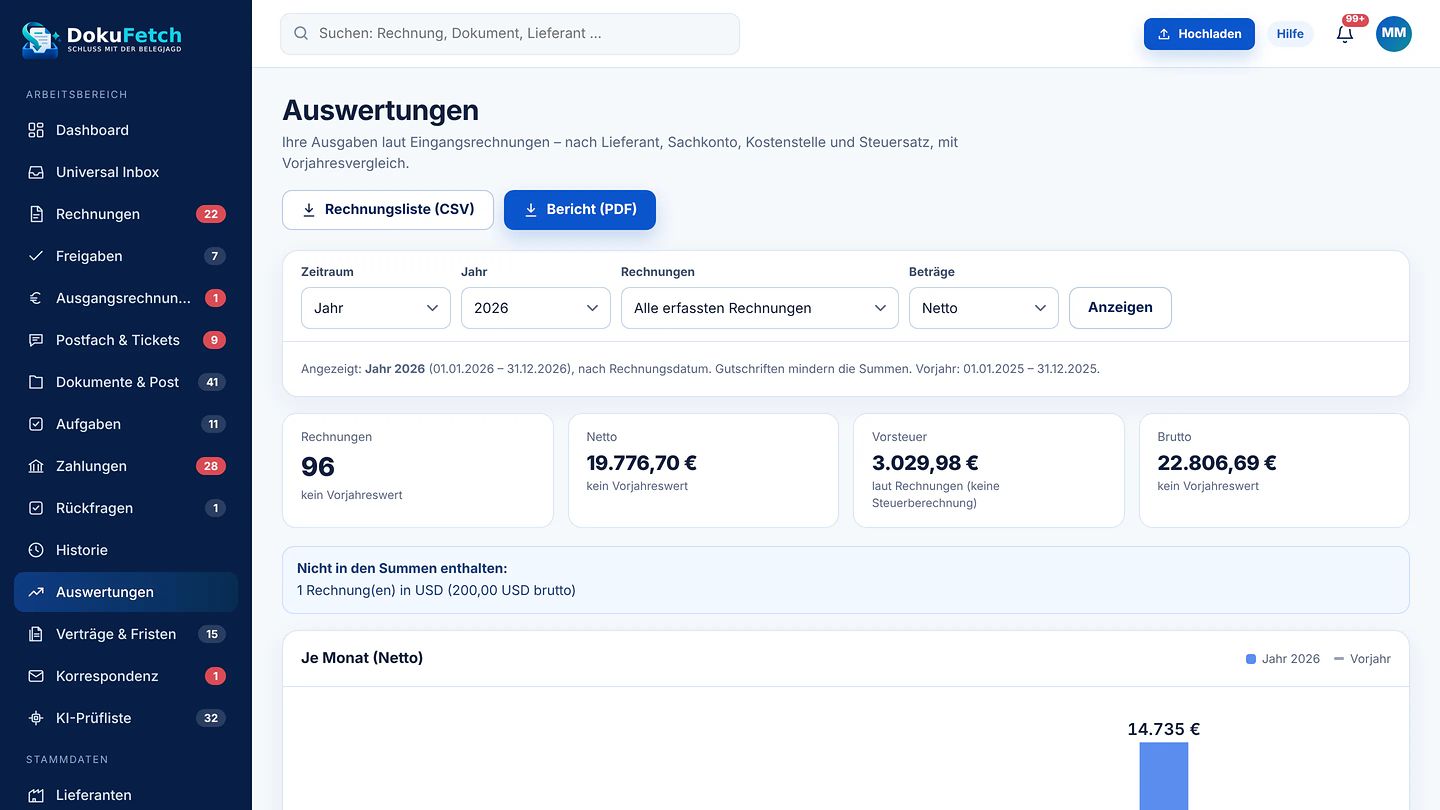Image resolution: width=1440 pixels, height=810 pixels.
Task: Open the MM user avatar menu
Action: coord(1394,34)
